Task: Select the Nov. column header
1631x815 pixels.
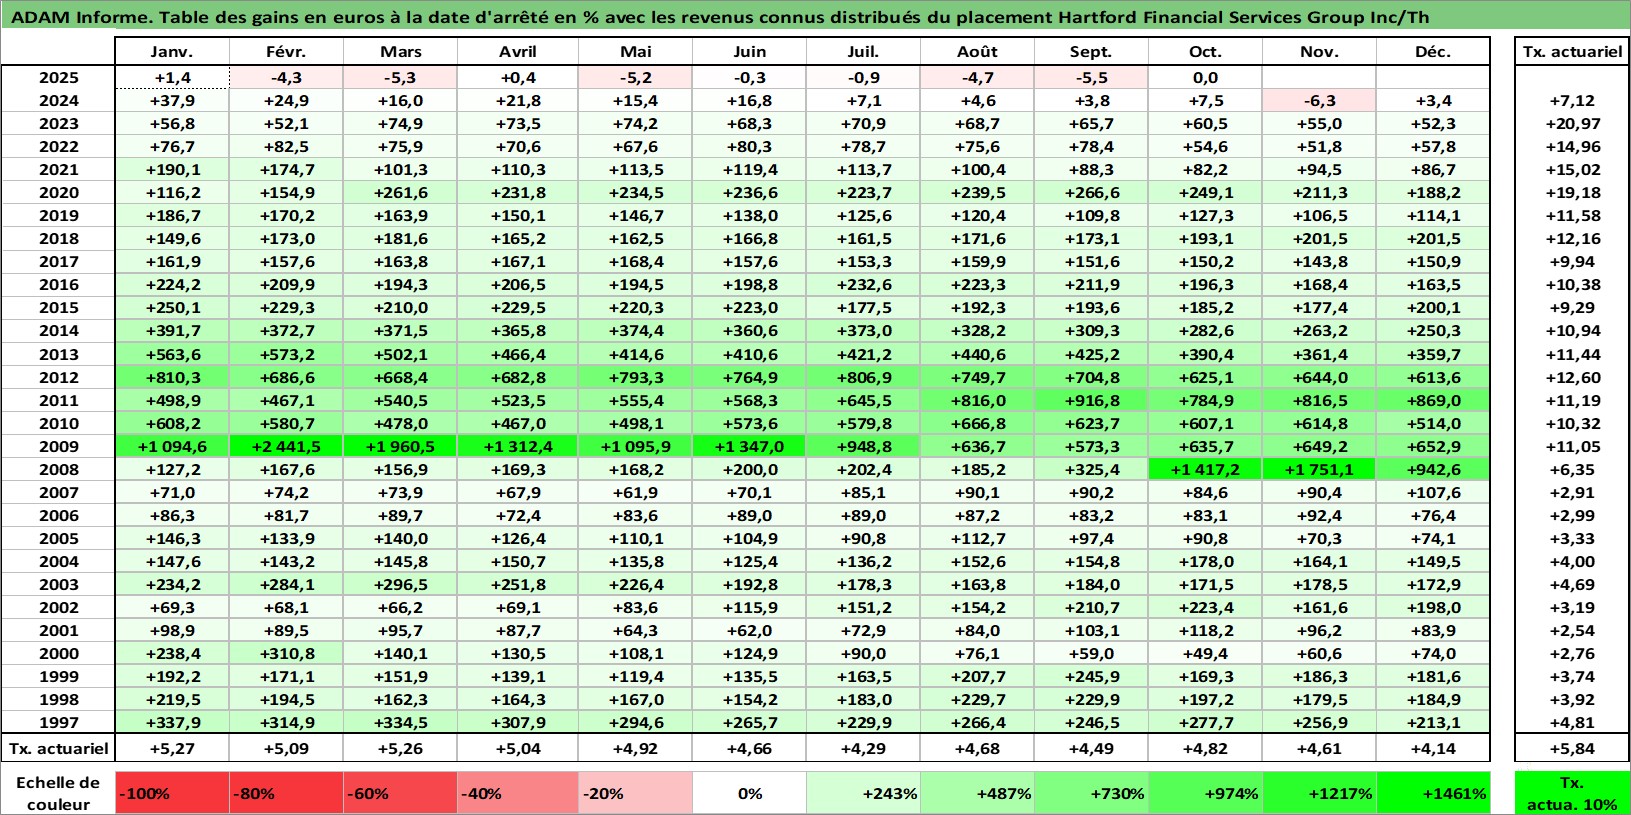Action: coord(1319,52)
